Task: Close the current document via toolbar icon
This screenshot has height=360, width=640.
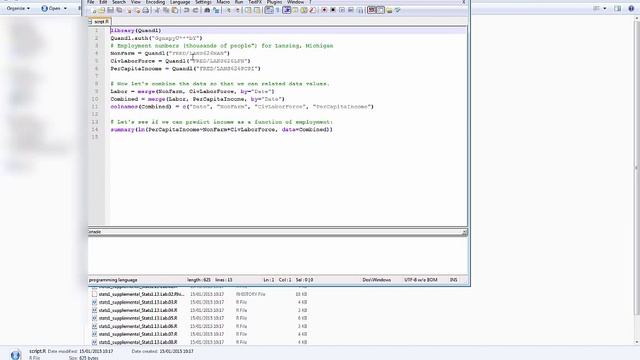Action: [129, 10]
